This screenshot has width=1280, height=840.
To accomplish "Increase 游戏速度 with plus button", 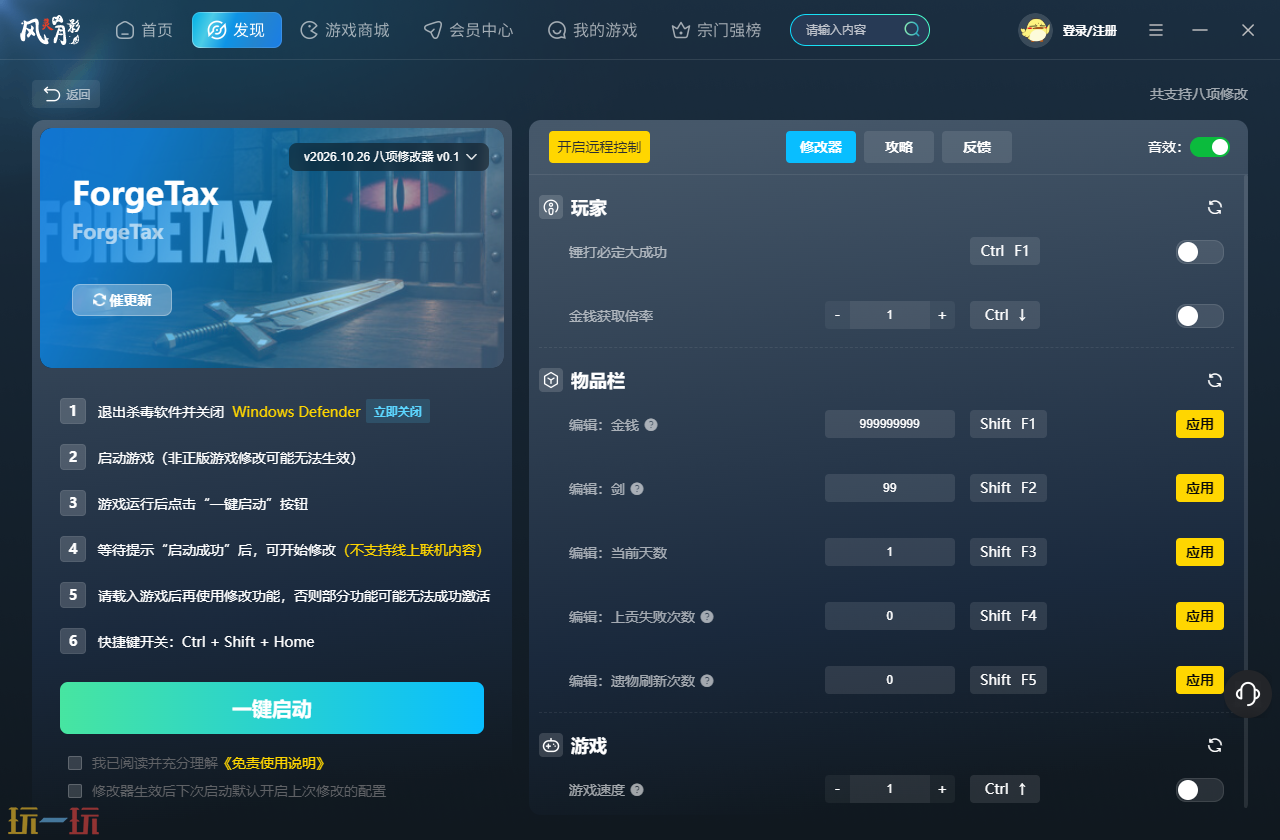I will coord(942,789).
